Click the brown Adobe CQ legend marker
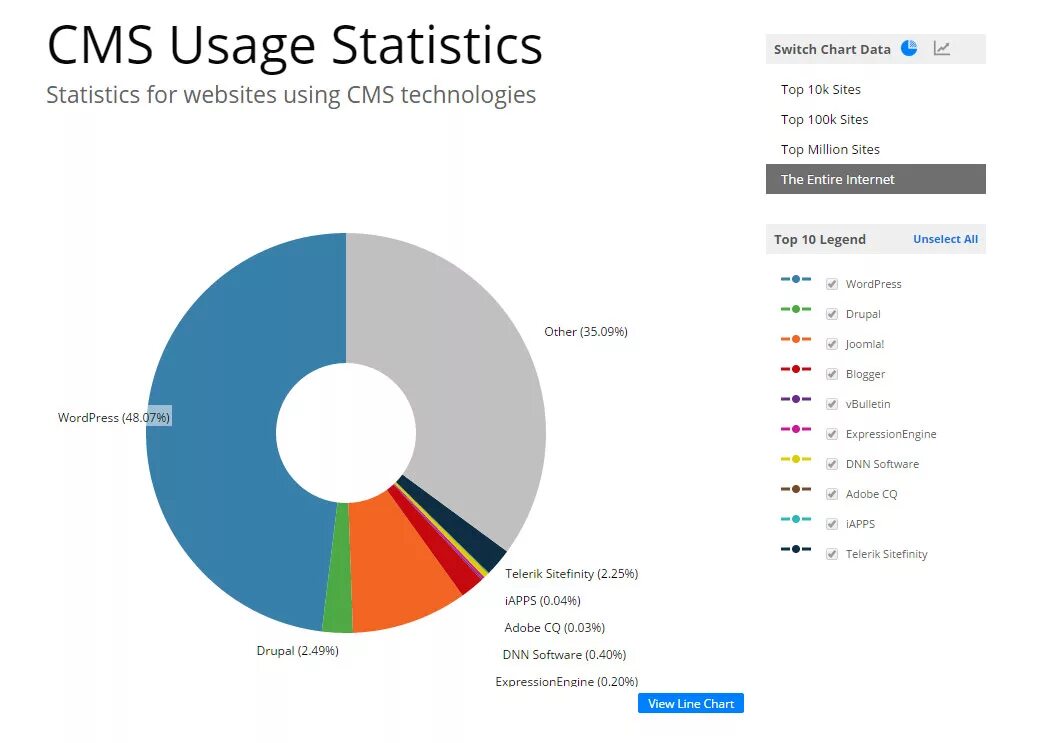 [x=796, y=489]
